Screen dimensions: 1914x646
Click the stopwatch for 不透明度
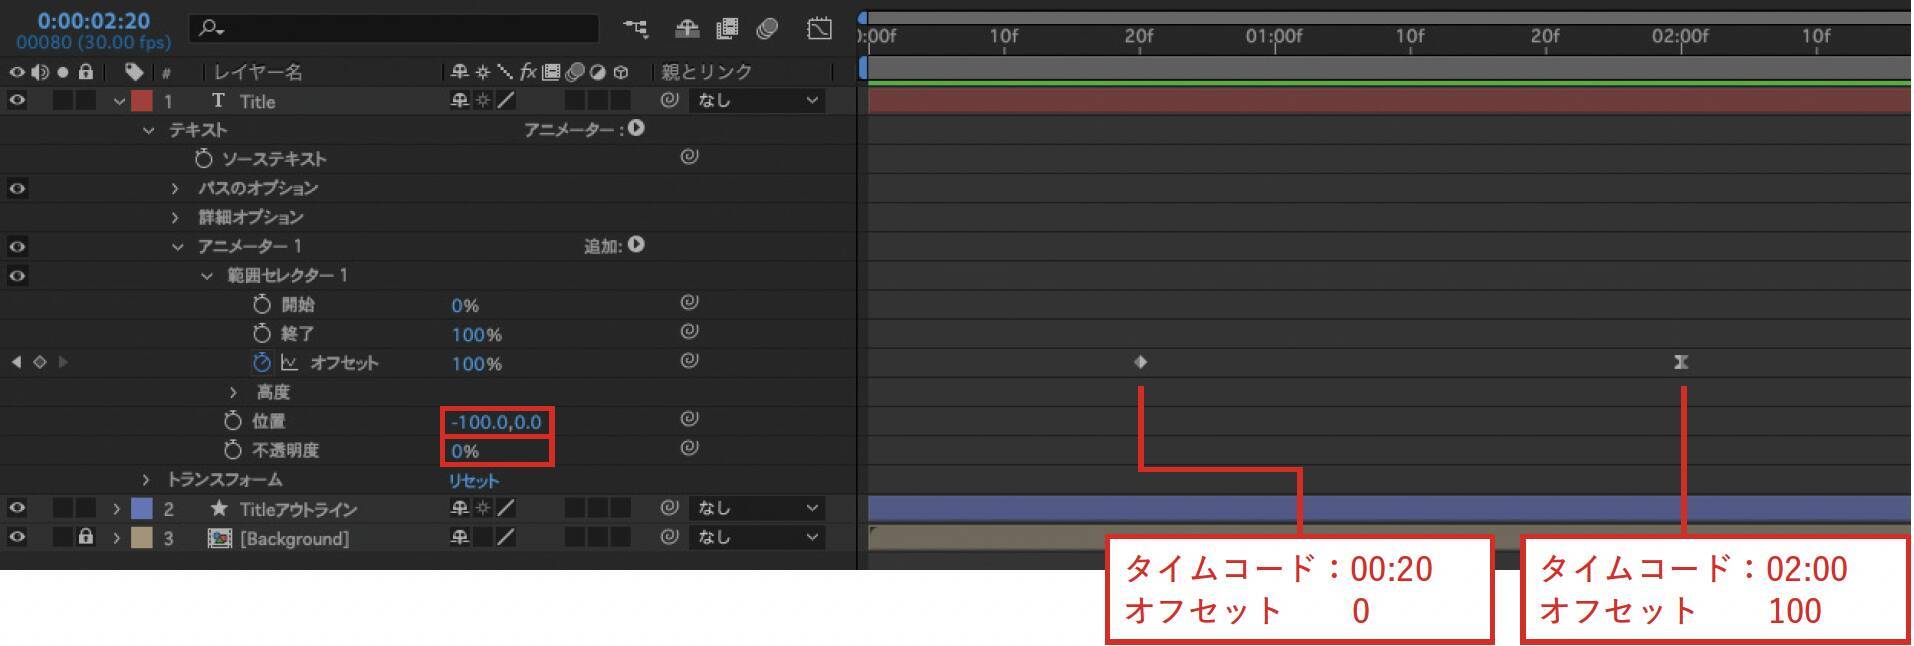tap(233, 450)
